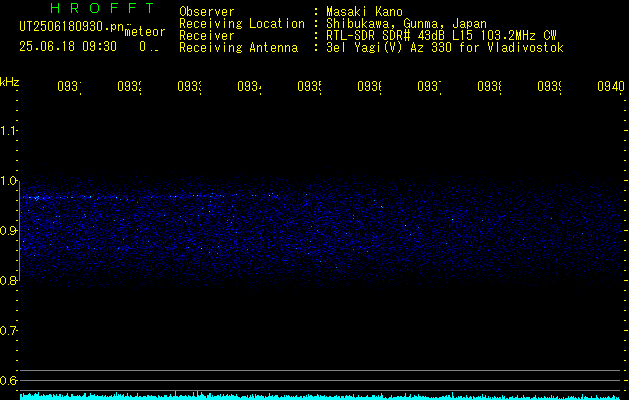Click the 0.8 kHz frequency label
Image resolution: width=629 pixels, height=400 pixels.
9,280
